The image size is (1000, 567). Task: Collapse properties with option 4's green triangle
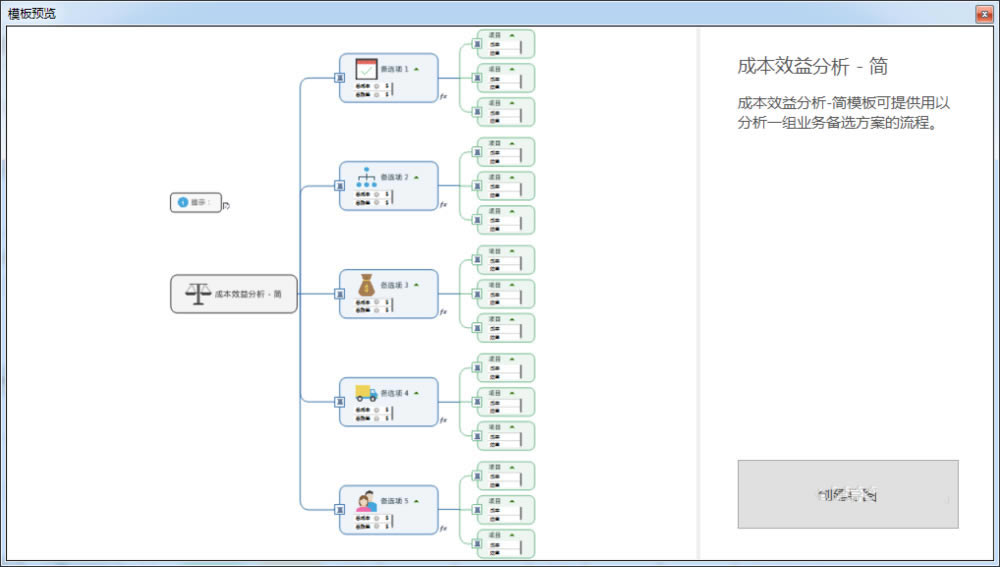point(416,393)
